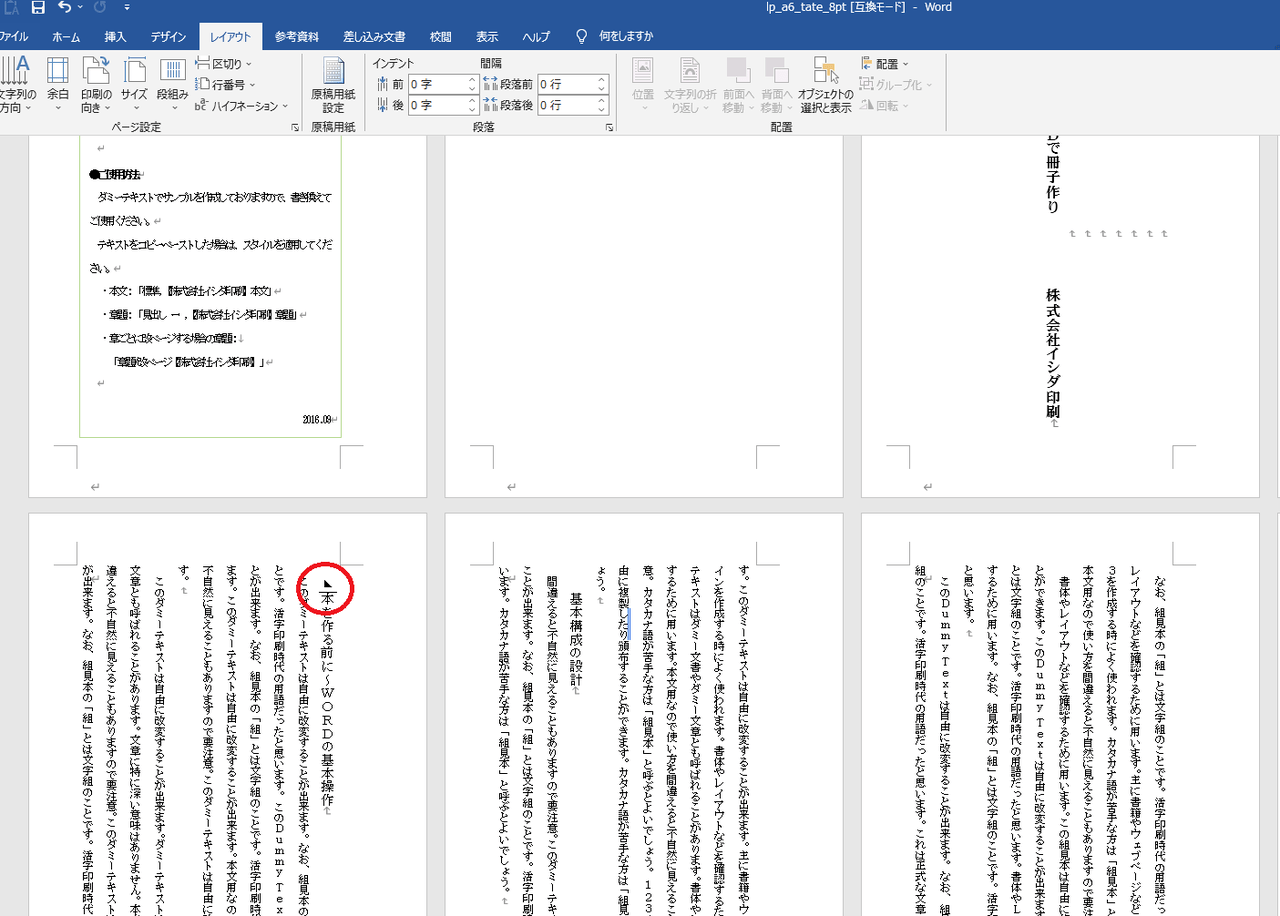Screen dimensions: 1280x916
Task: Click the Redo arrow icon
Action: 99,8
